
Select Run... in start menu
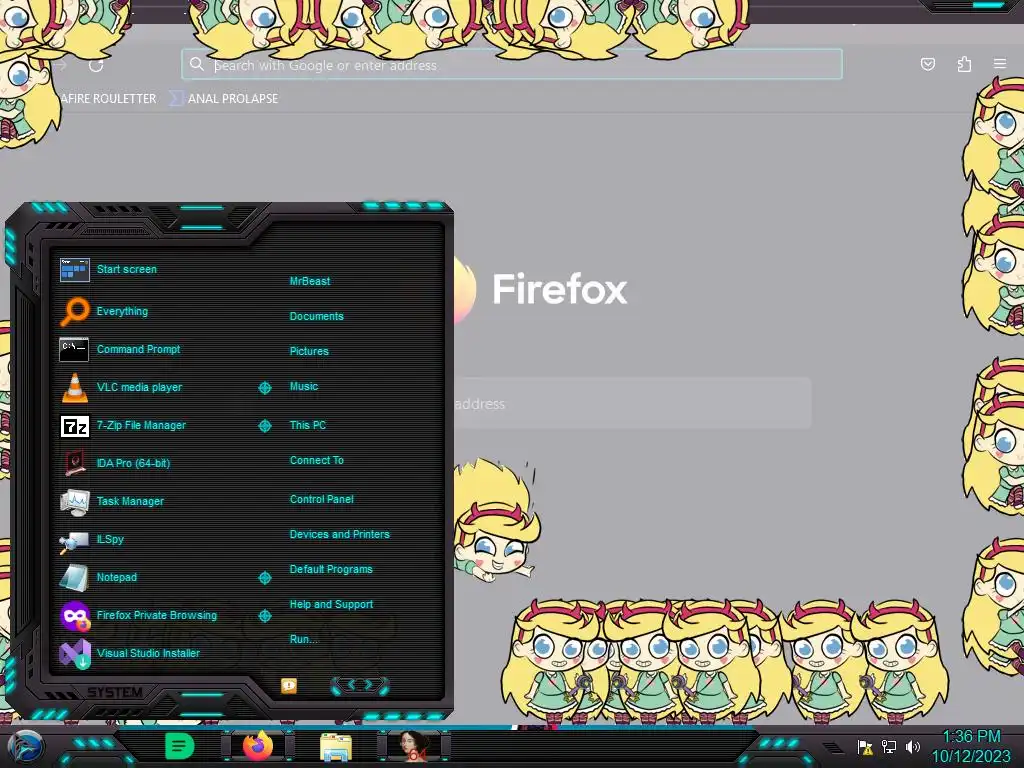click(304, 639)
